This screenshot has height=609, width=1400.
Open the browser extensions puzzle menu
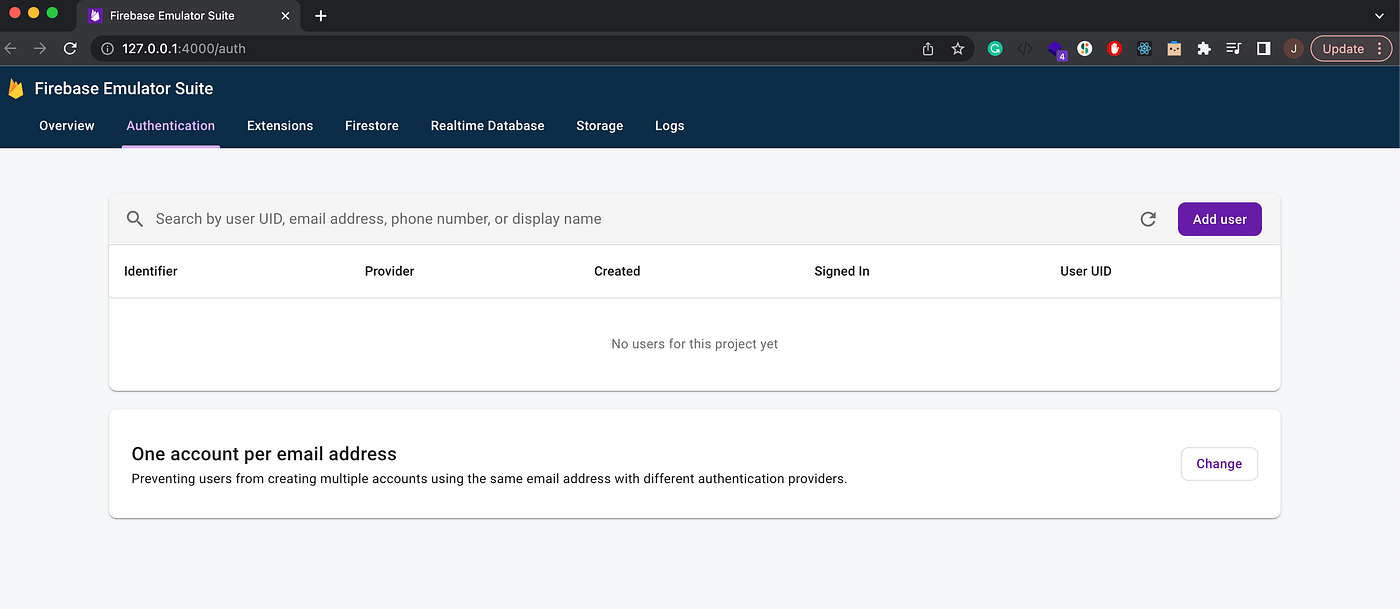[1204, 48]
